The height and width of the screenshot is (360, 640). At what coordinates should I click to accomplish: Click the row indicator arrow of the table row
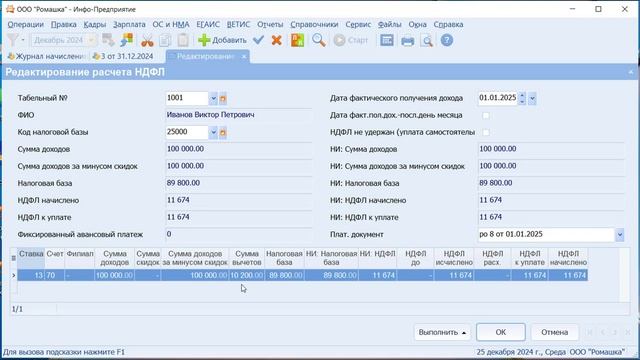coord(13,276)
